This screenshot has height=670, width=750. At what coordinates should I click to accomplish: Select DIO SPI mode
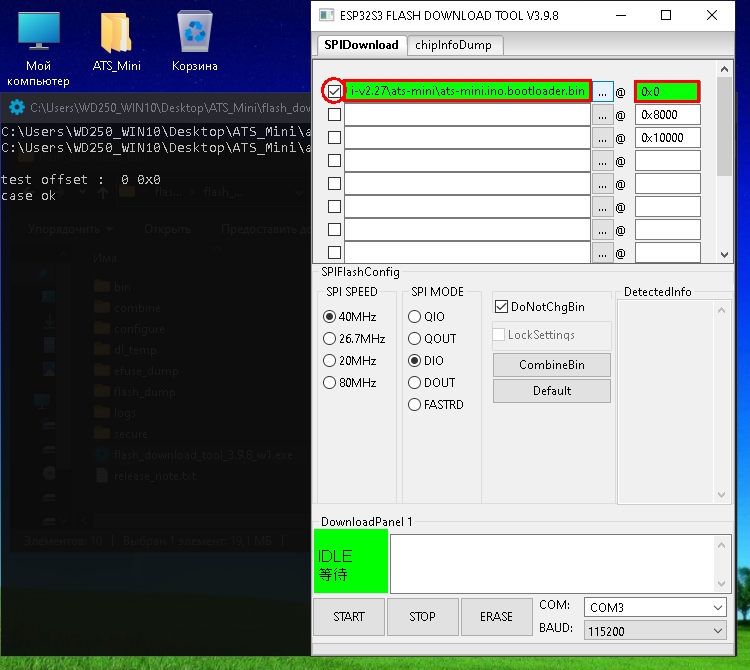click(x=426, y=361)
